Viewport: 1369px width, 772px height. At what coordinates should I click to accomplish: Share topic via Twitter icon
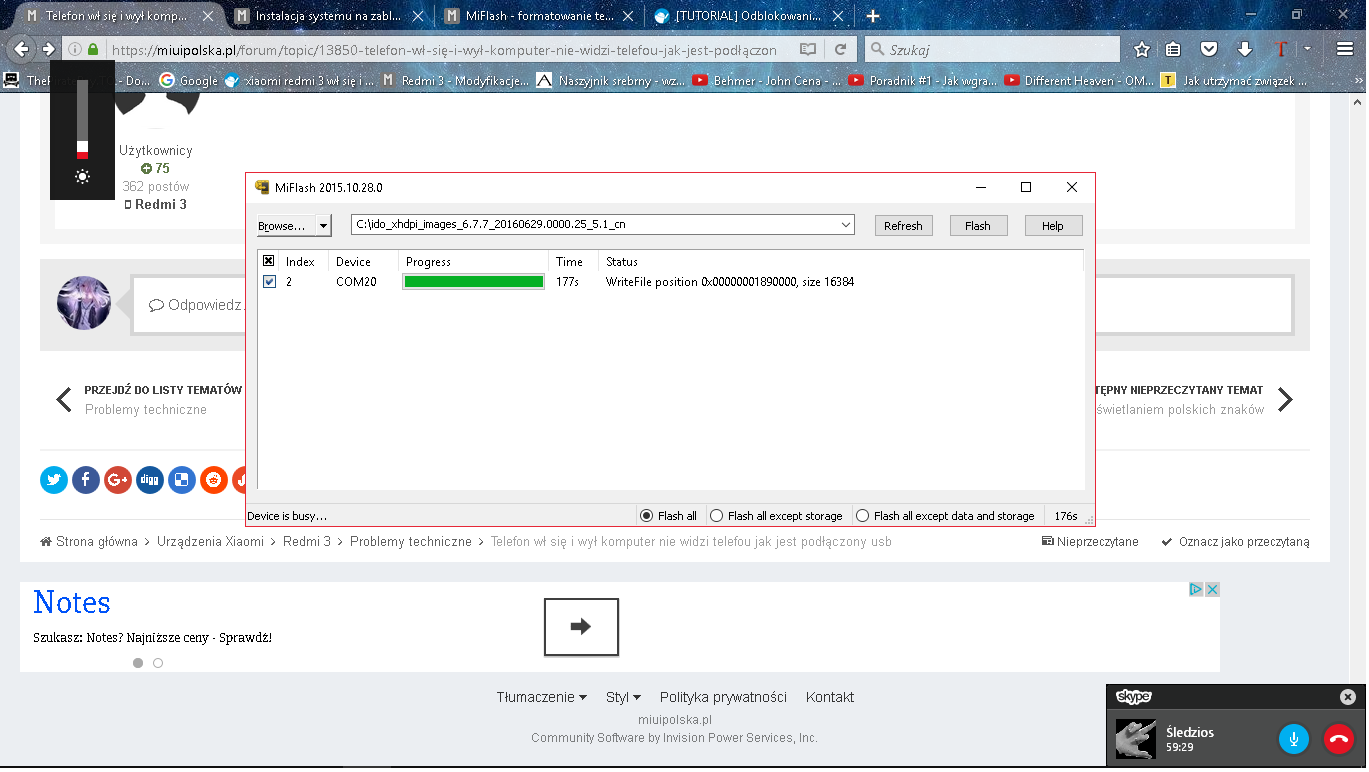tap(54, 480)
